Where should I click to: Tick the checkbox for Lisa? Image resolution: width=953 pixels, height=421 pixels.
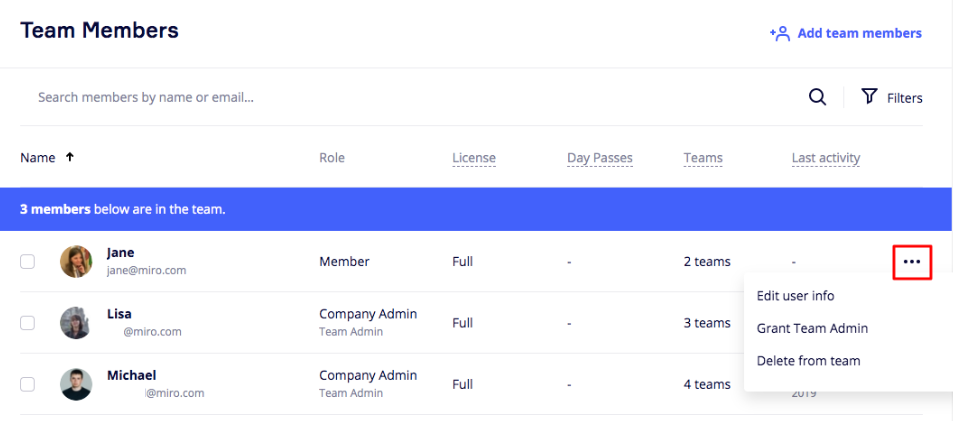click(28, 323)
